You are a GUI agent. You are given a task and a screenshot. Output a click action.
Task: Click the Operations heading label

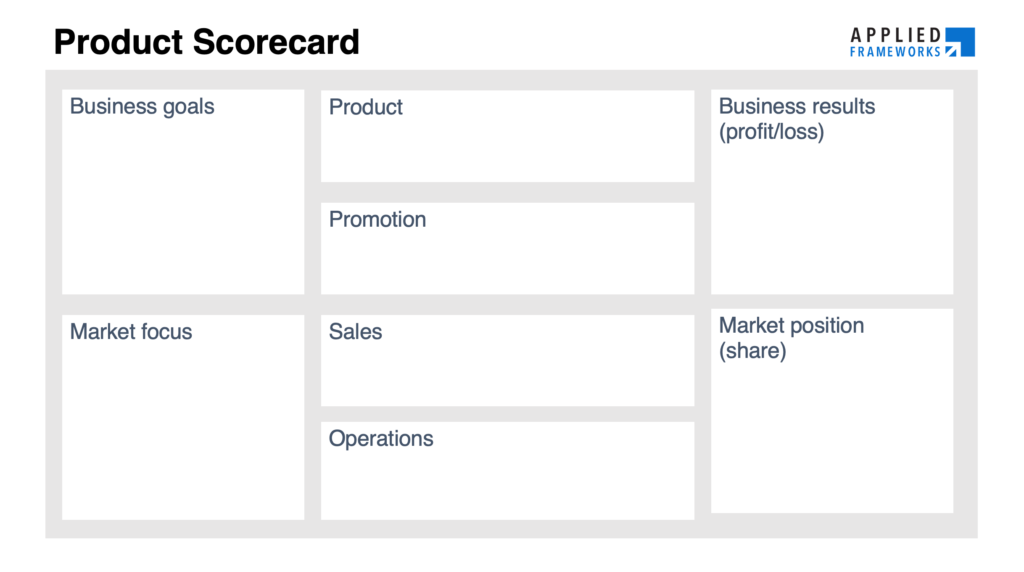381,439
